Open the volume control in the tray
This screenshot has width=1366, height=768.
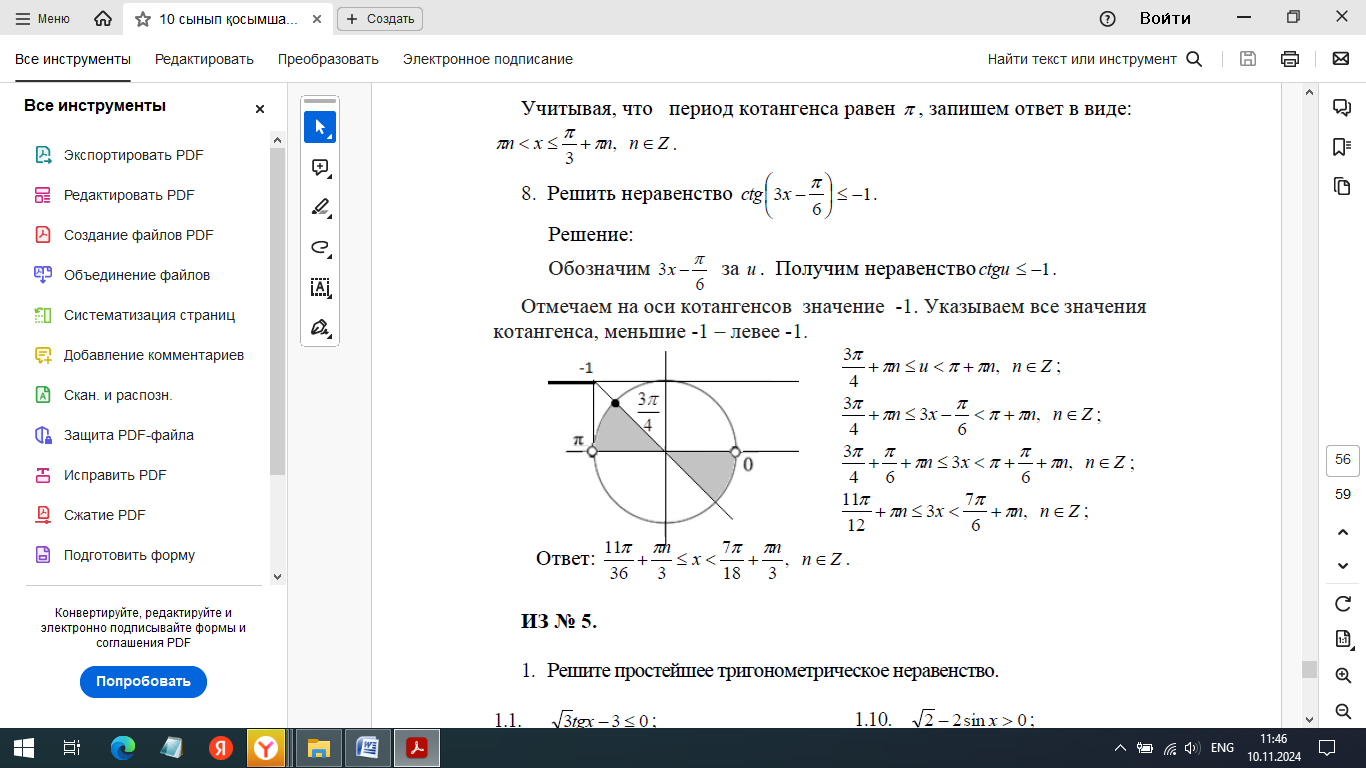click(x=1191, y=747)
